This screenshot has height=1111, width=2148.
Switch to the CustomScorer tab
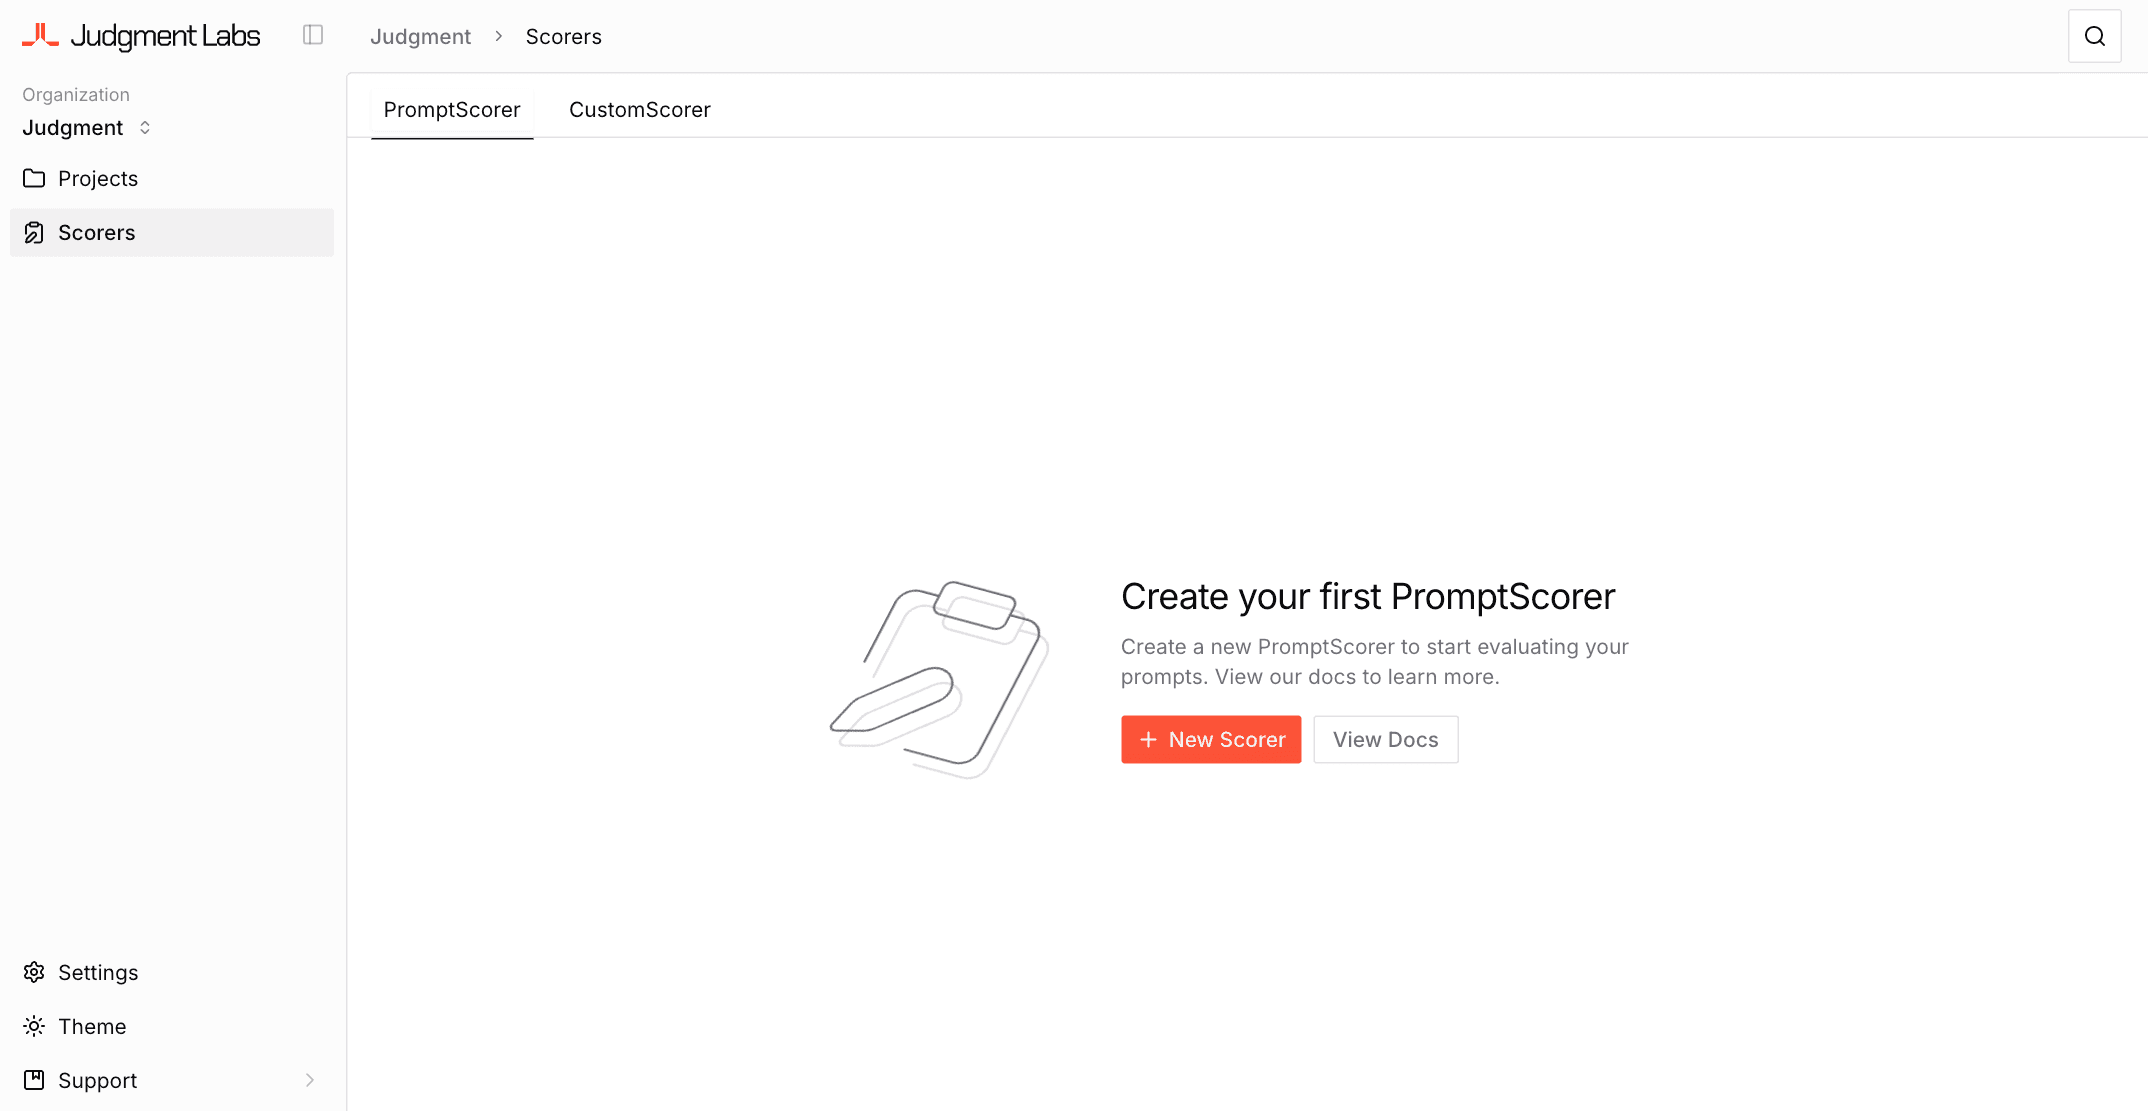[x=640, y=110]
